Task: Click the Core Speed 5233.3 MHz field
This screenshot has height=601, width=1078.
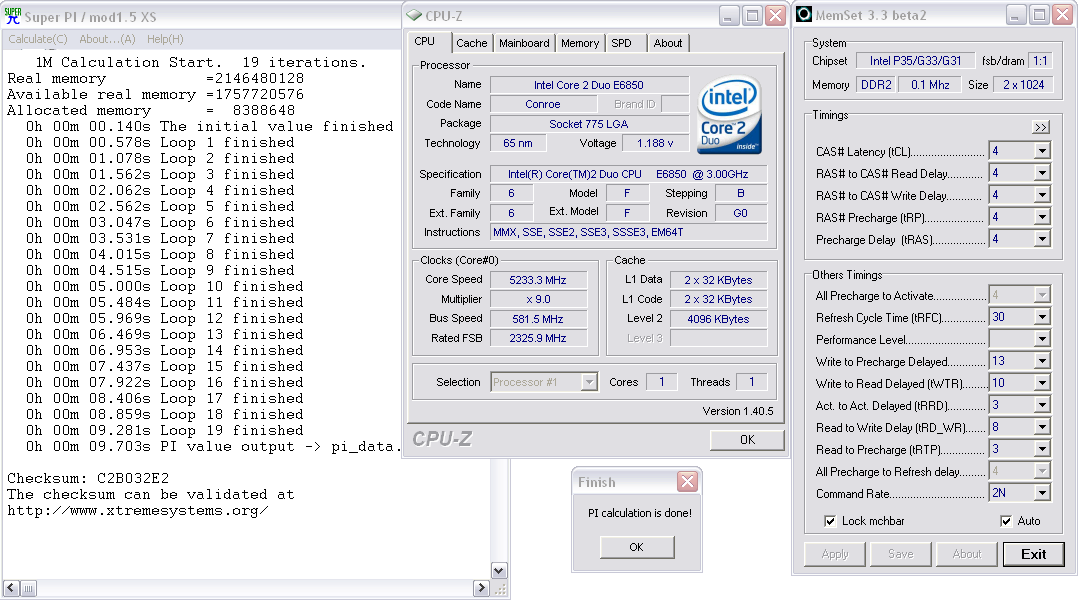Action: [x=538, y=280]
